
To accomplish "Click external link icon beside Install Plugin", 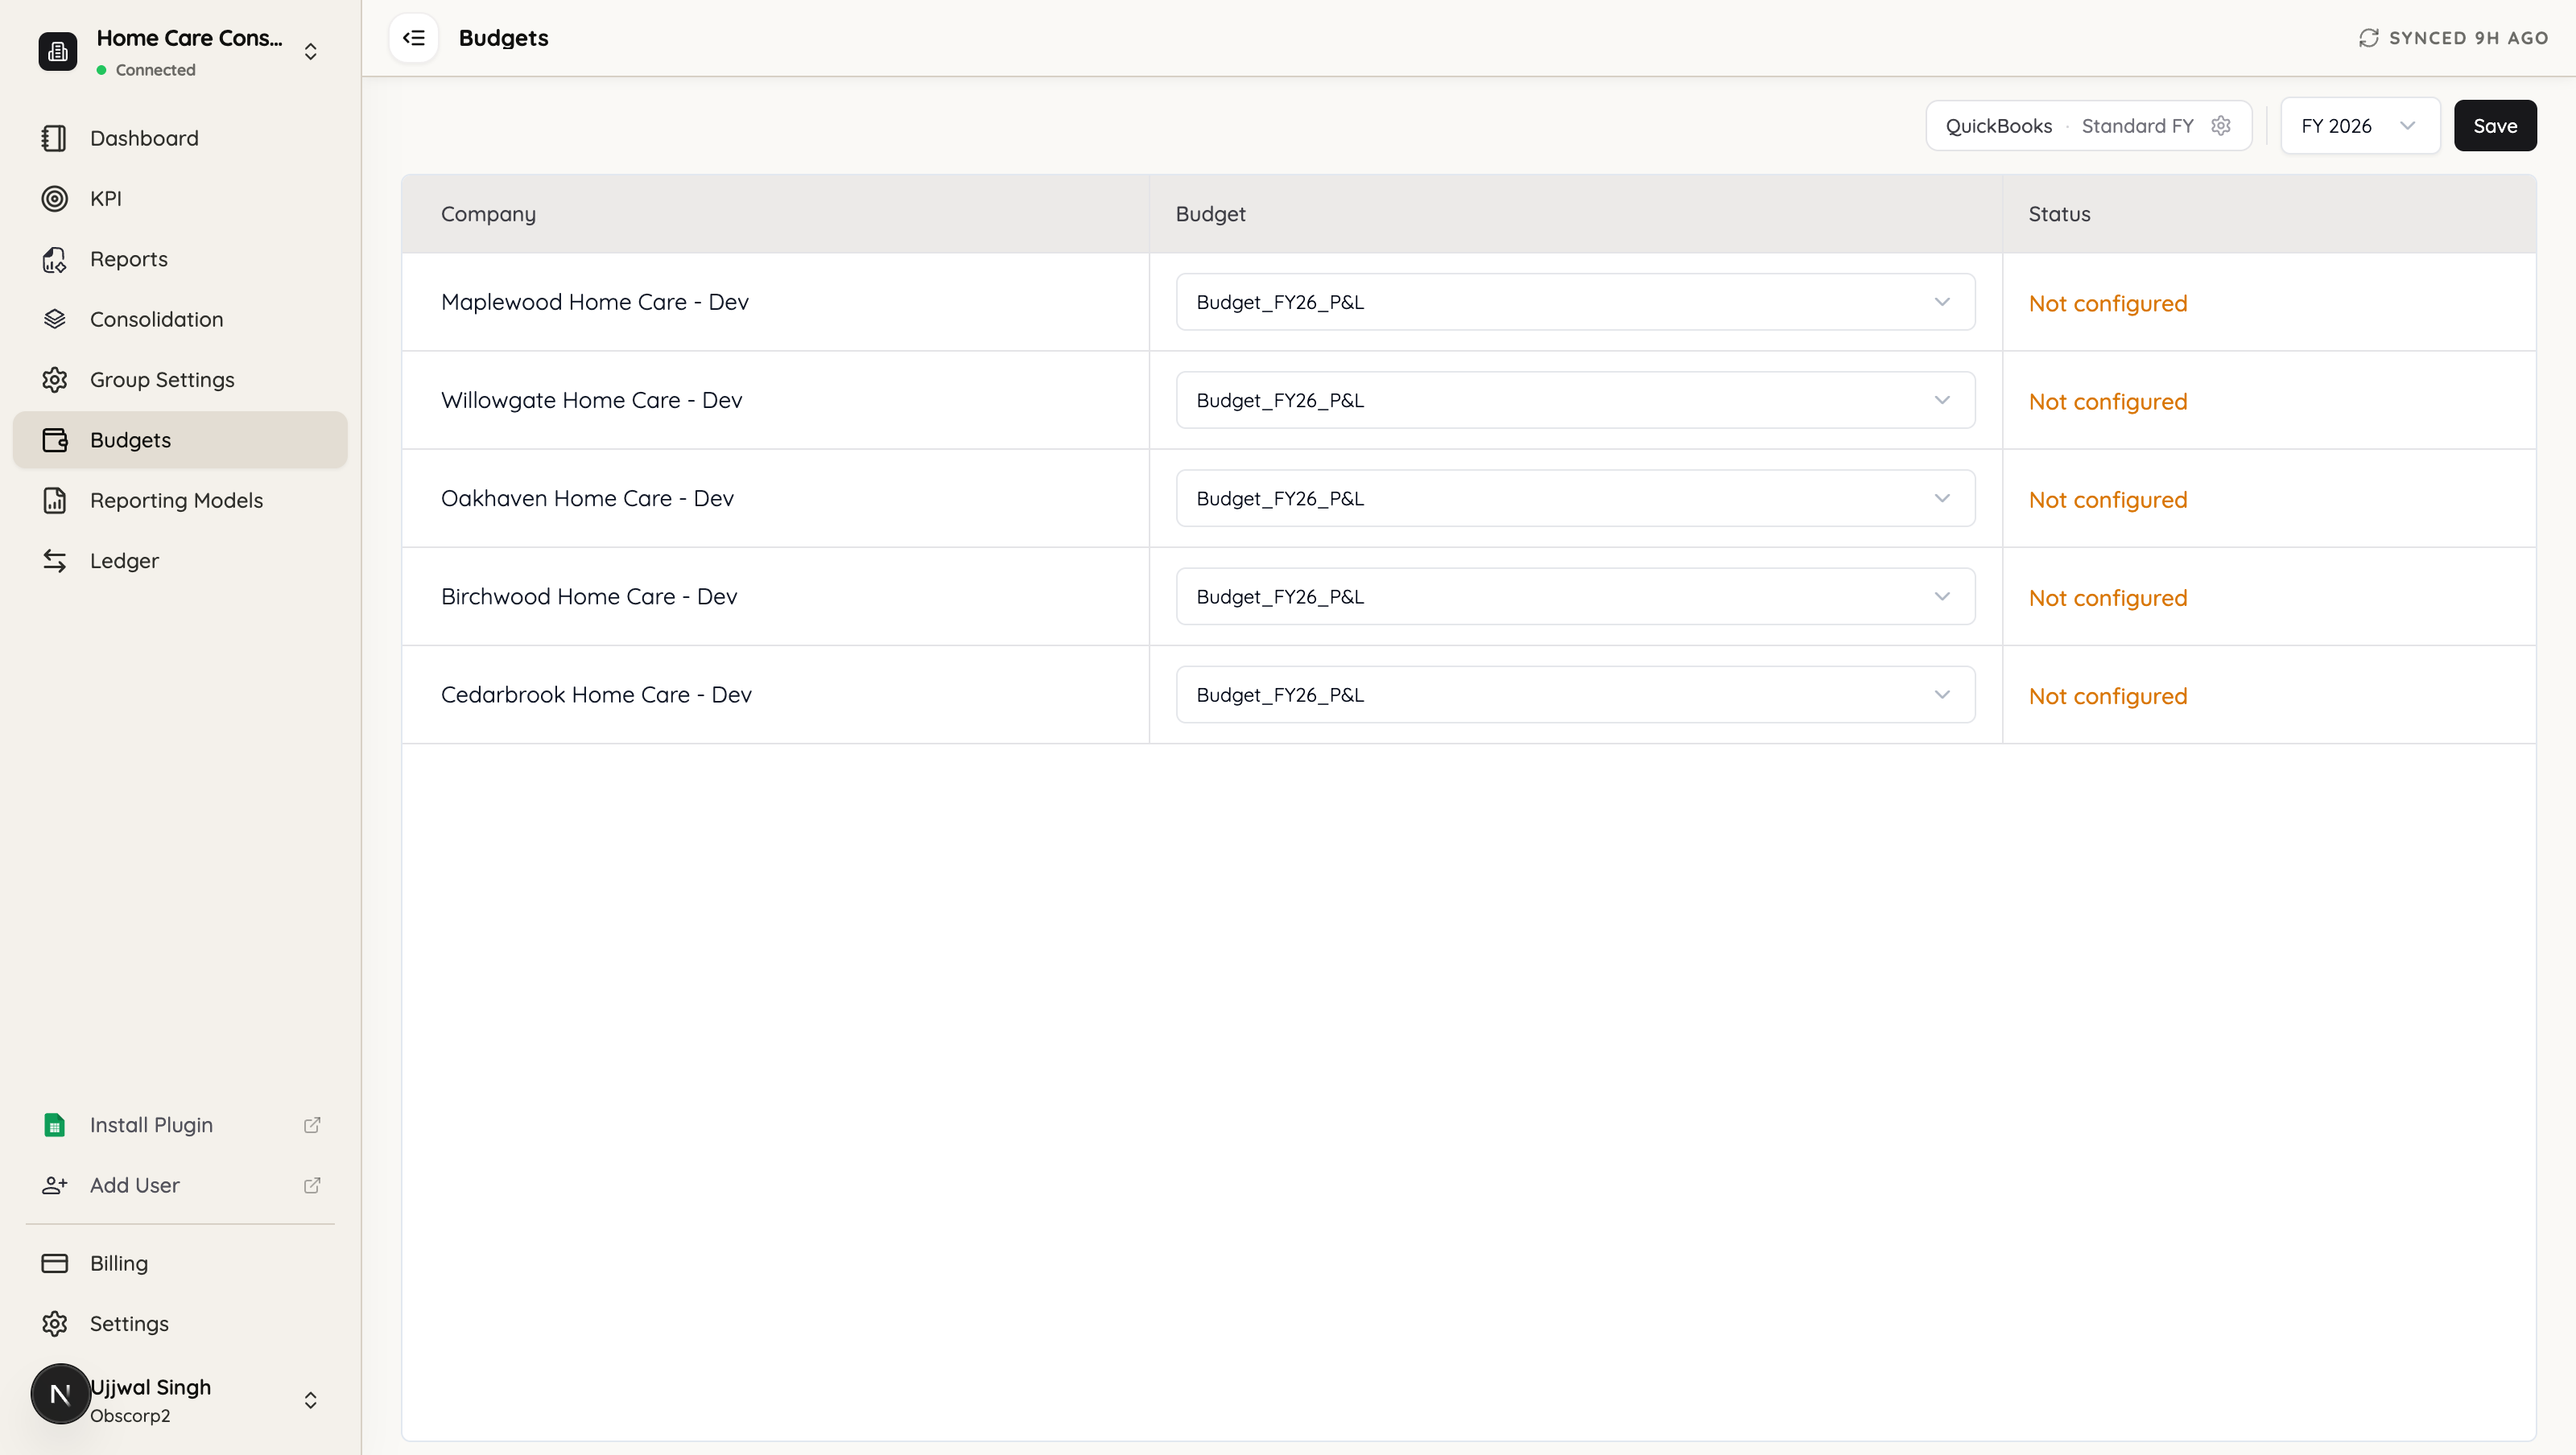I will coord(312,1125).
